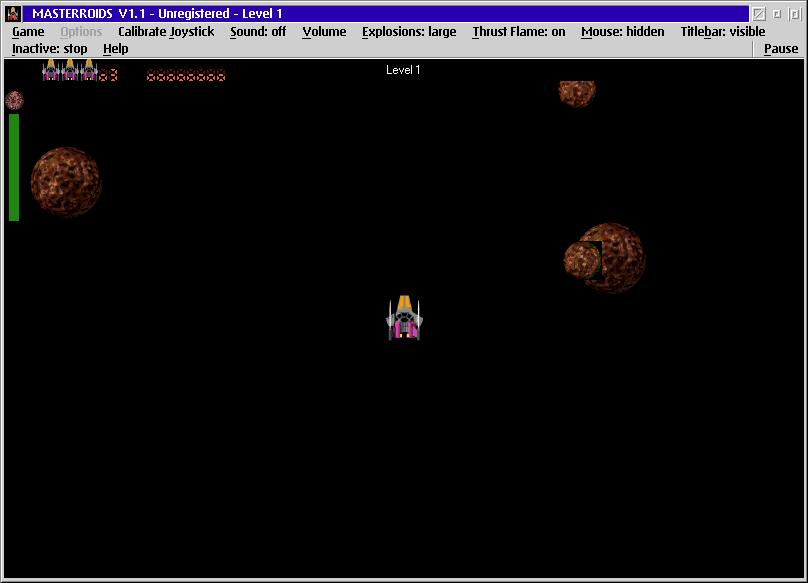808x583 pixels.
Task: Click the green shield energy bar
Action: click(14, 168)
